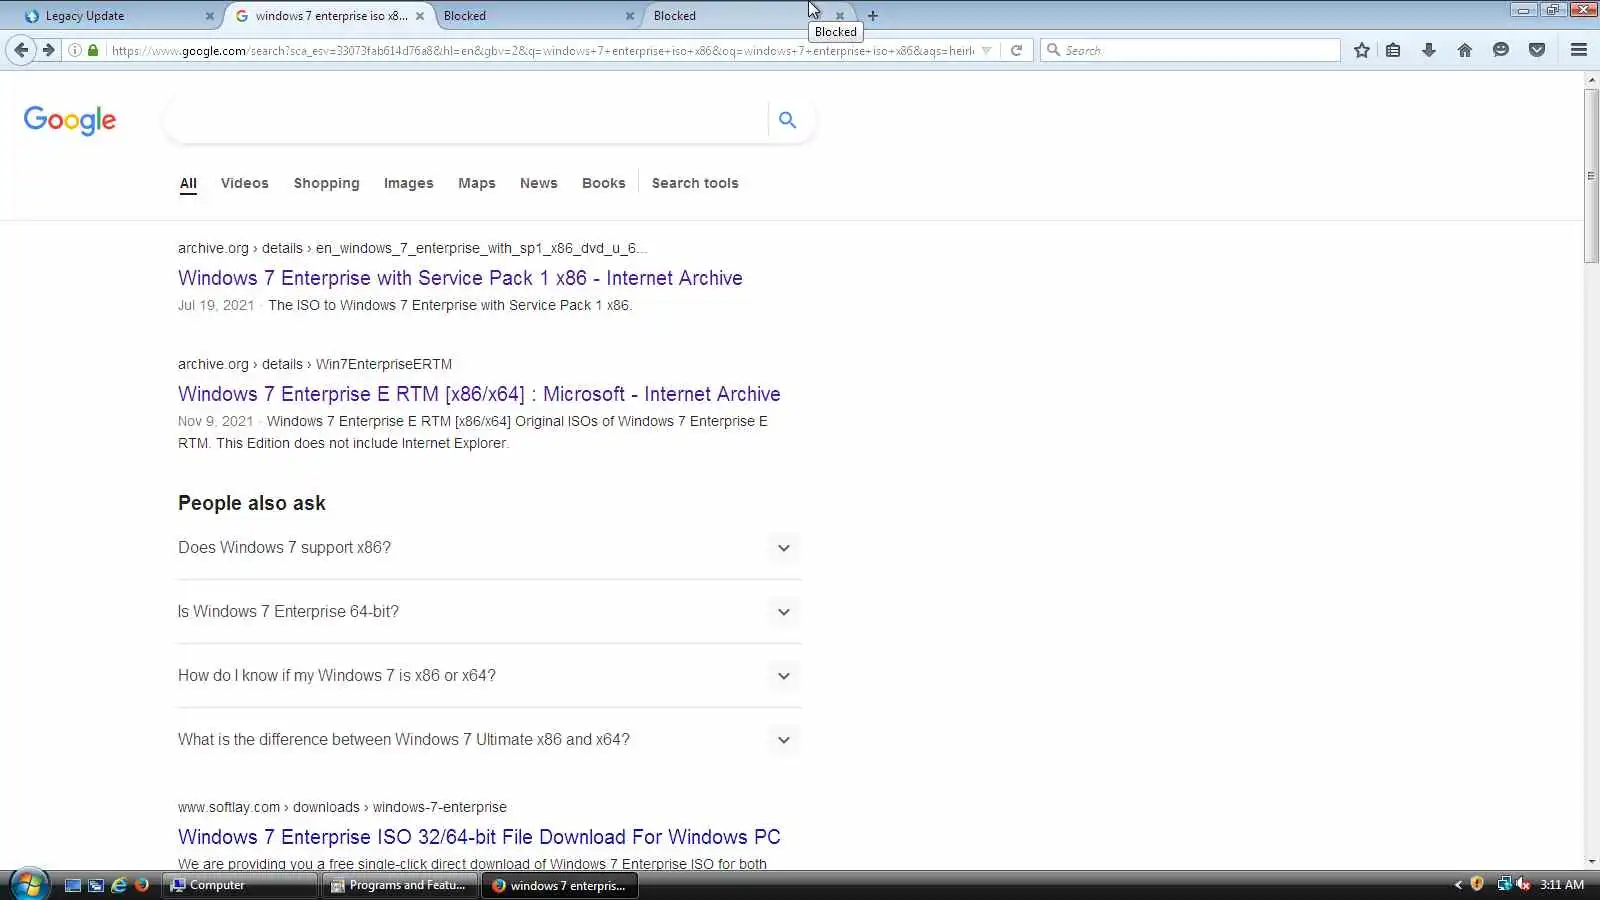Select the Images search filter

(409, 183)
